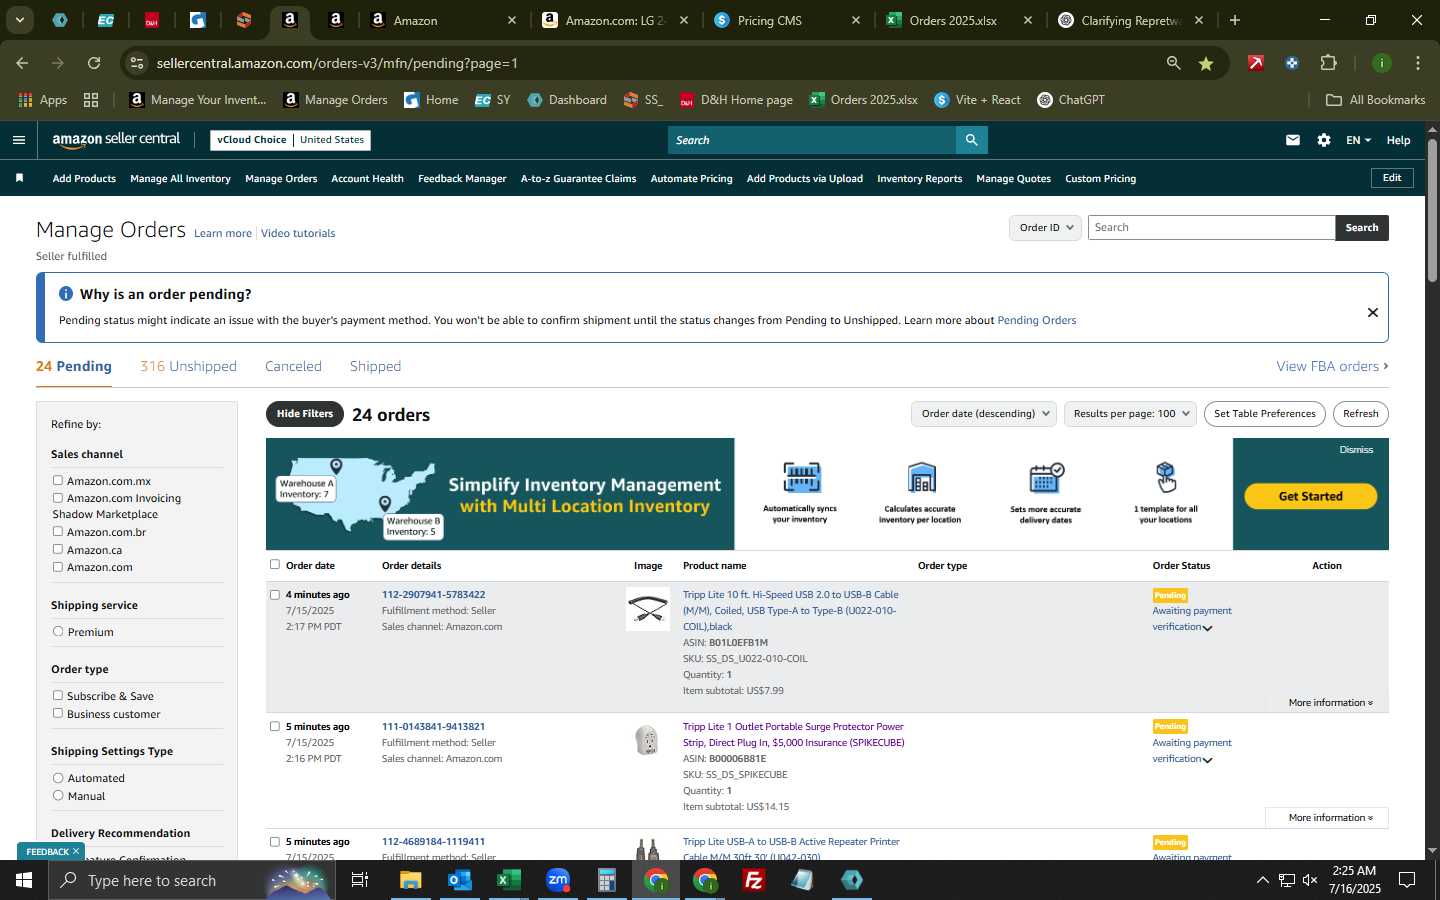Select the Manual shipping settings radio
The image size is (1440, 900).
(58, 796)
